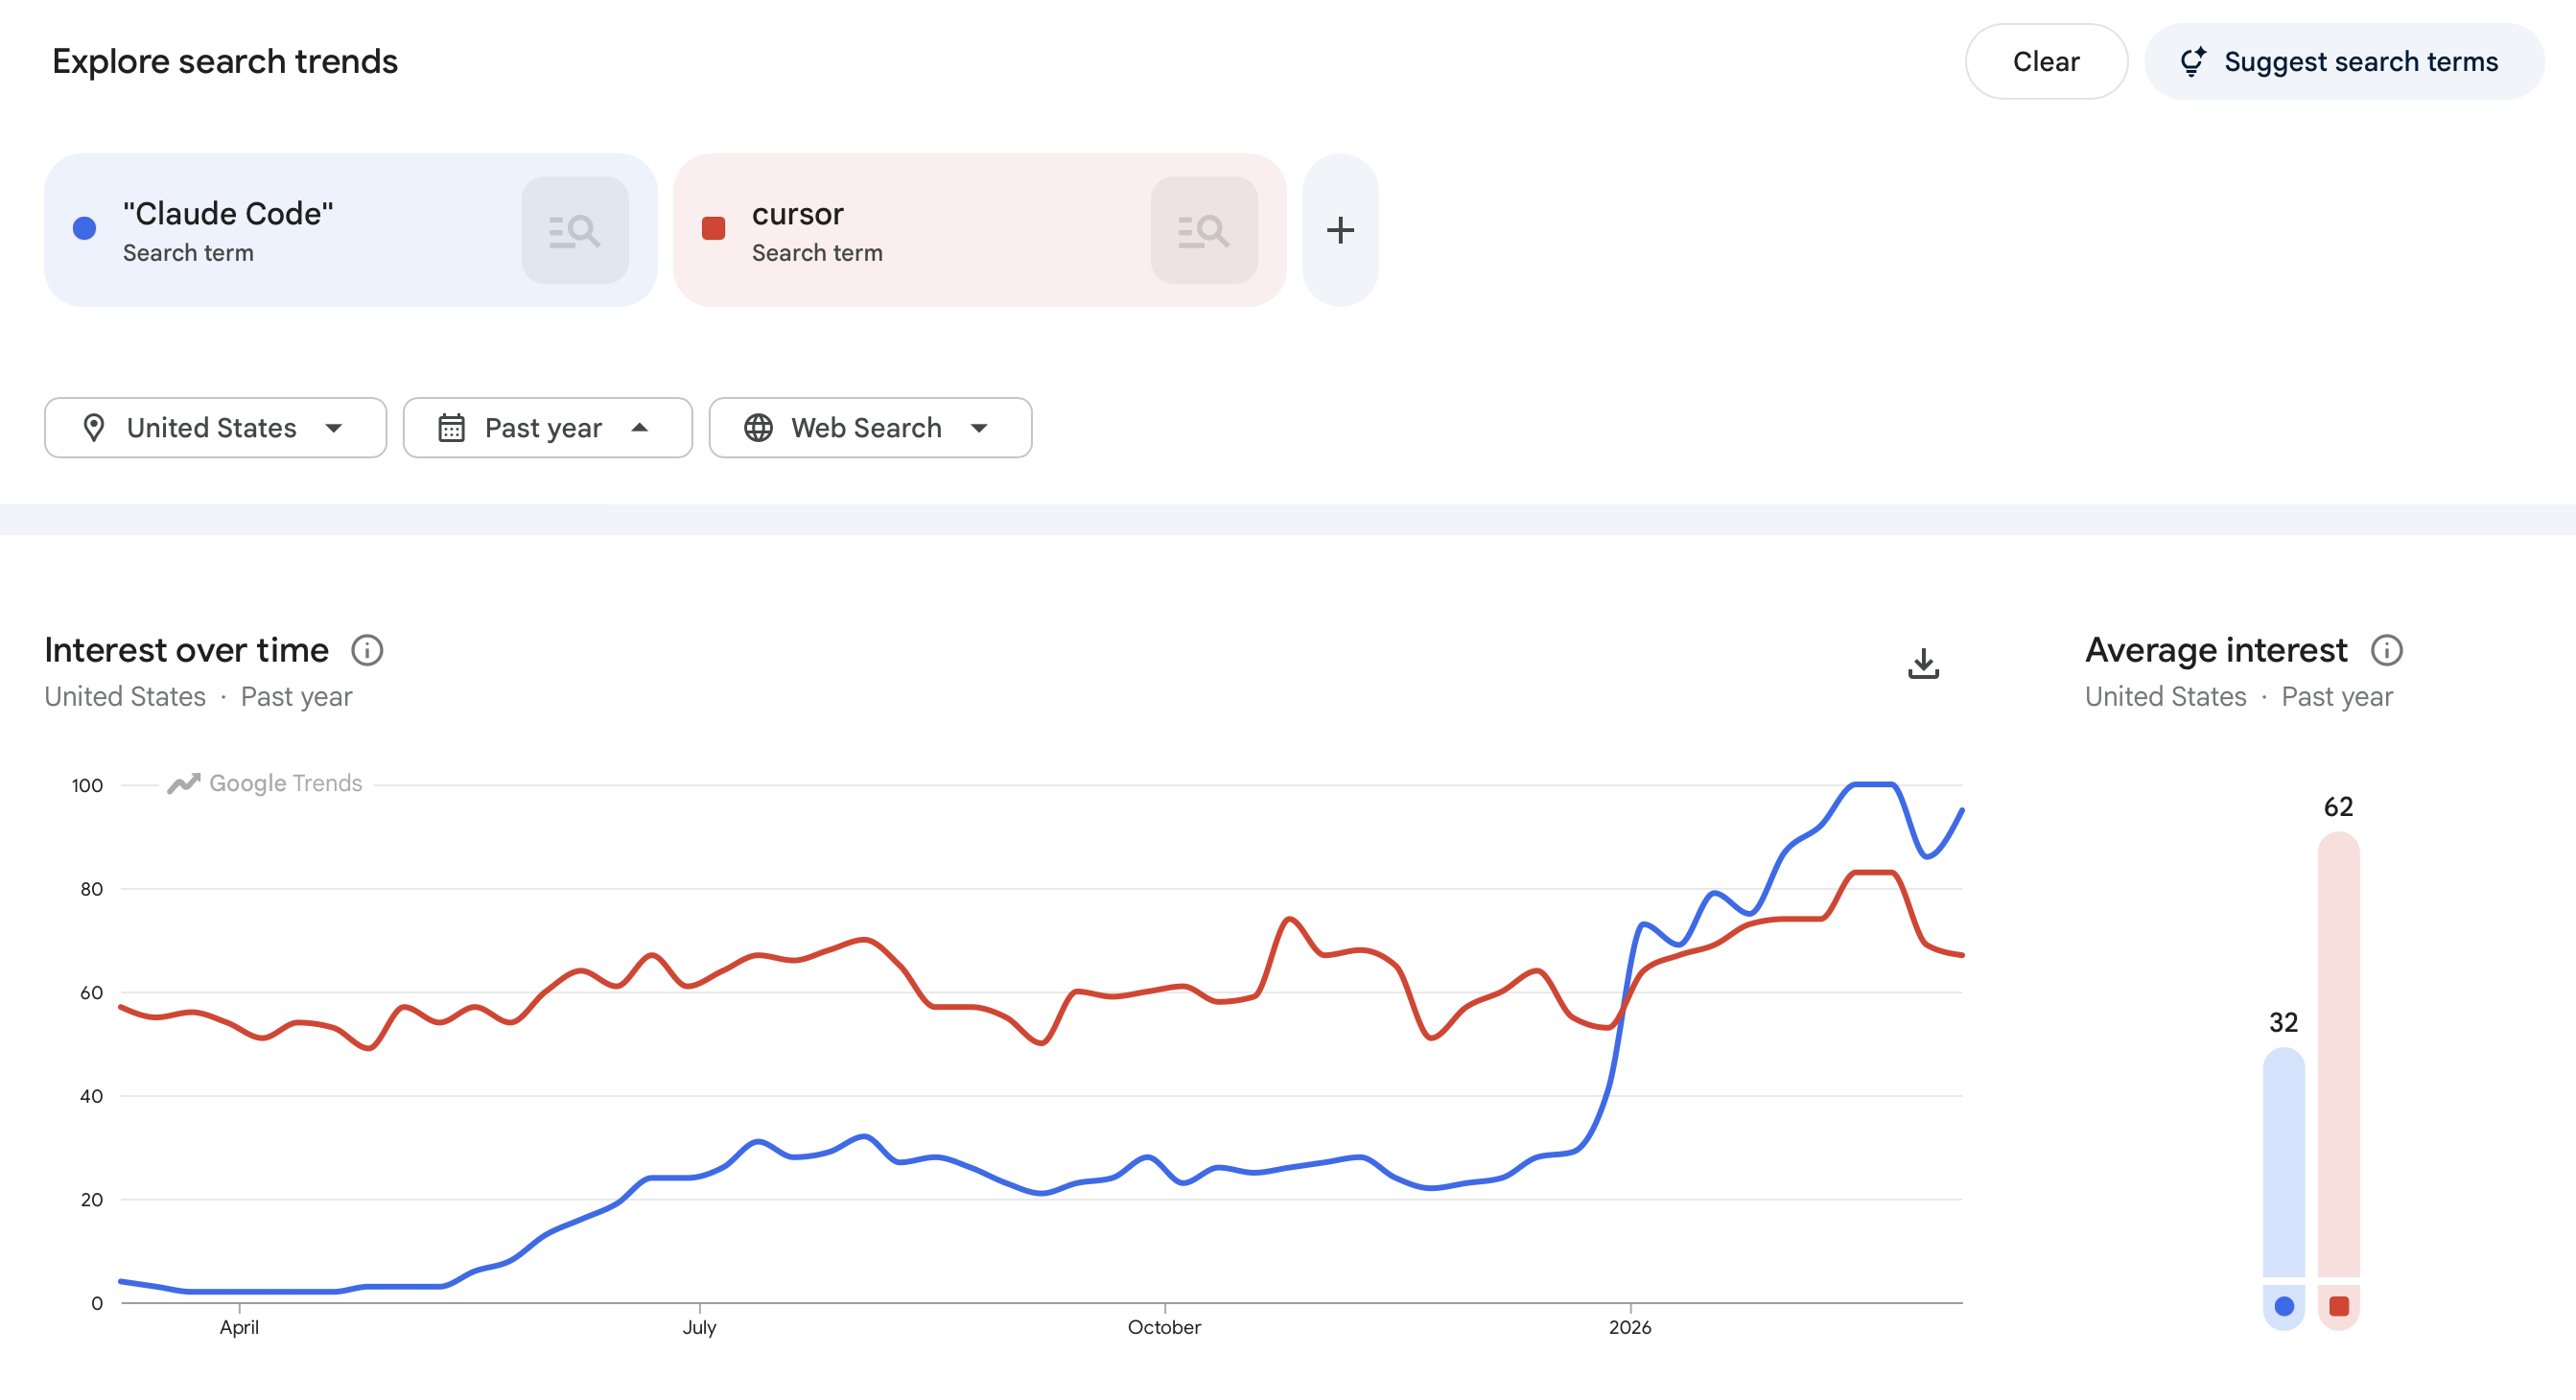Download the Interest over time data
The height and width of the screenshot is (1400, 2576).
coord(1922,663)
